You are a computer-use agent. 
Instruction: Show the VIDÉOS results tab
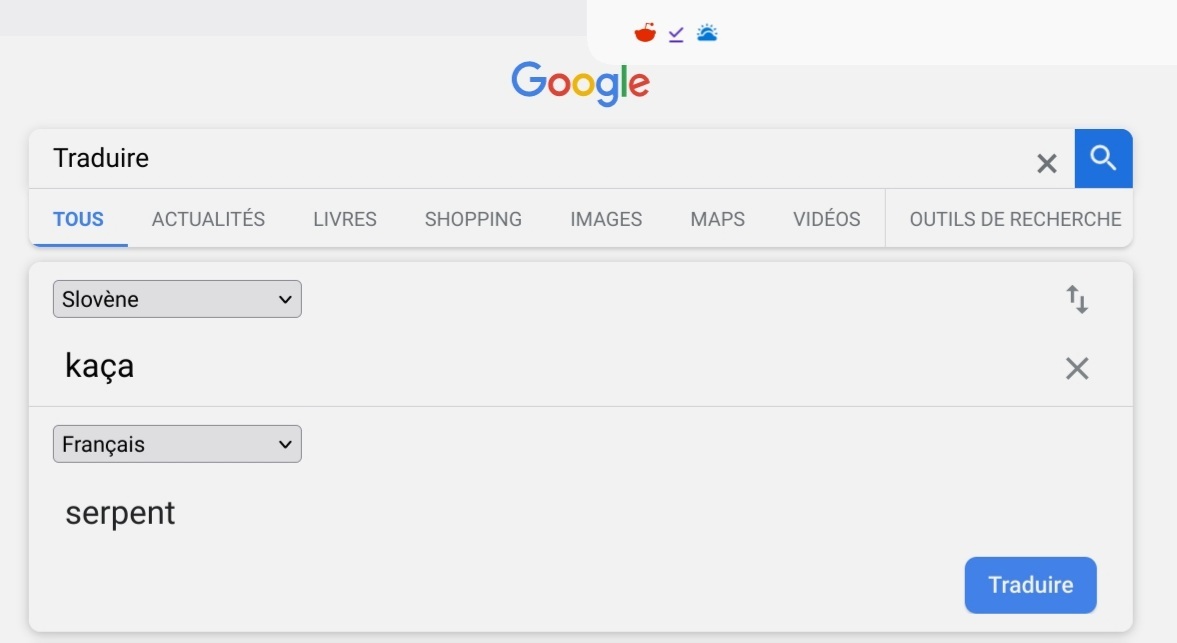coord(826,219)
